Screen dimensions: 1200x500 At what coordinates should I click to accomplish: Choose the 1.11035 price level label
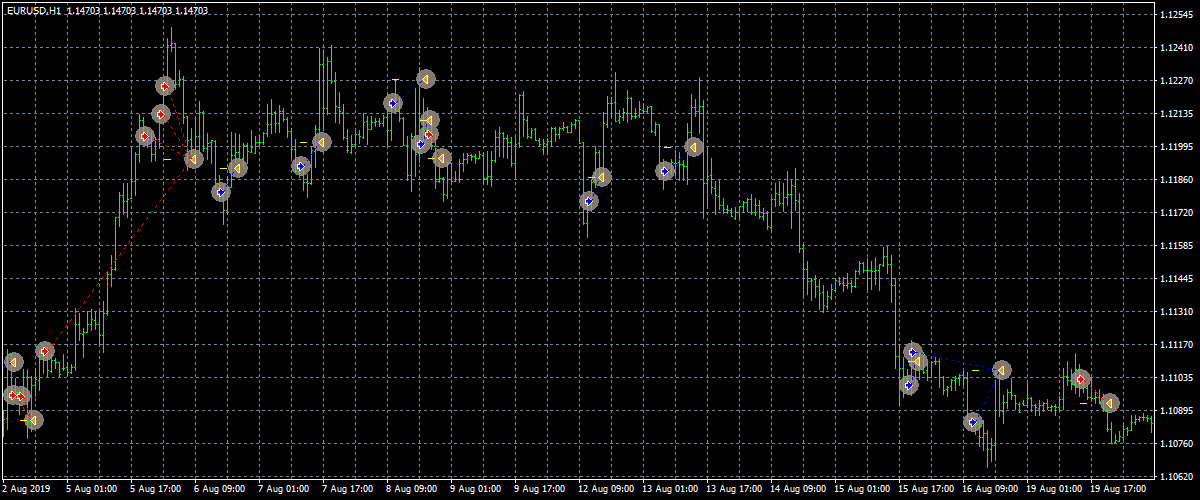1177,378
